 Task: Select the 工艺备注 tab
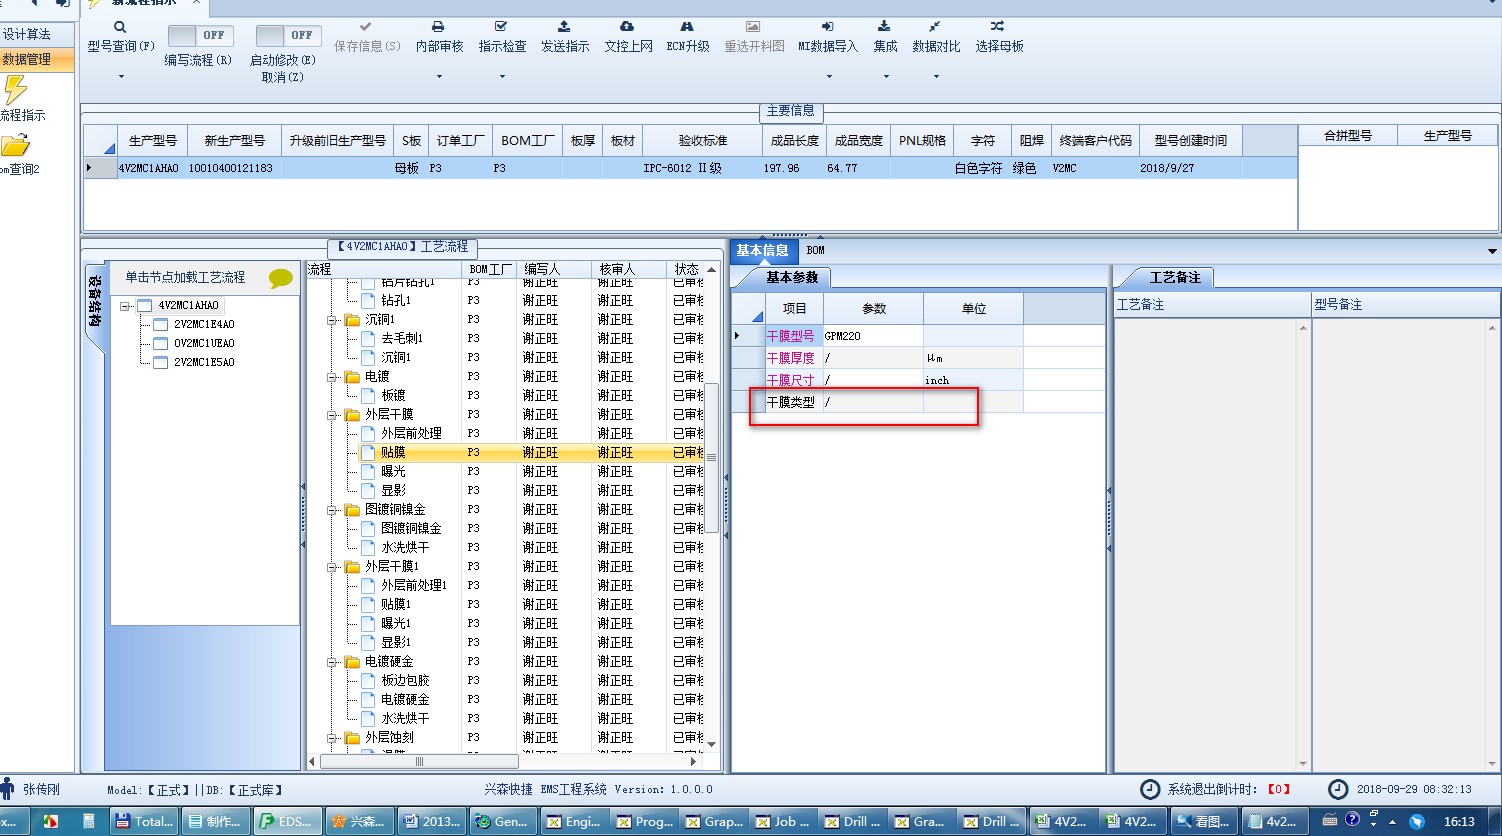pos(1174,277)
